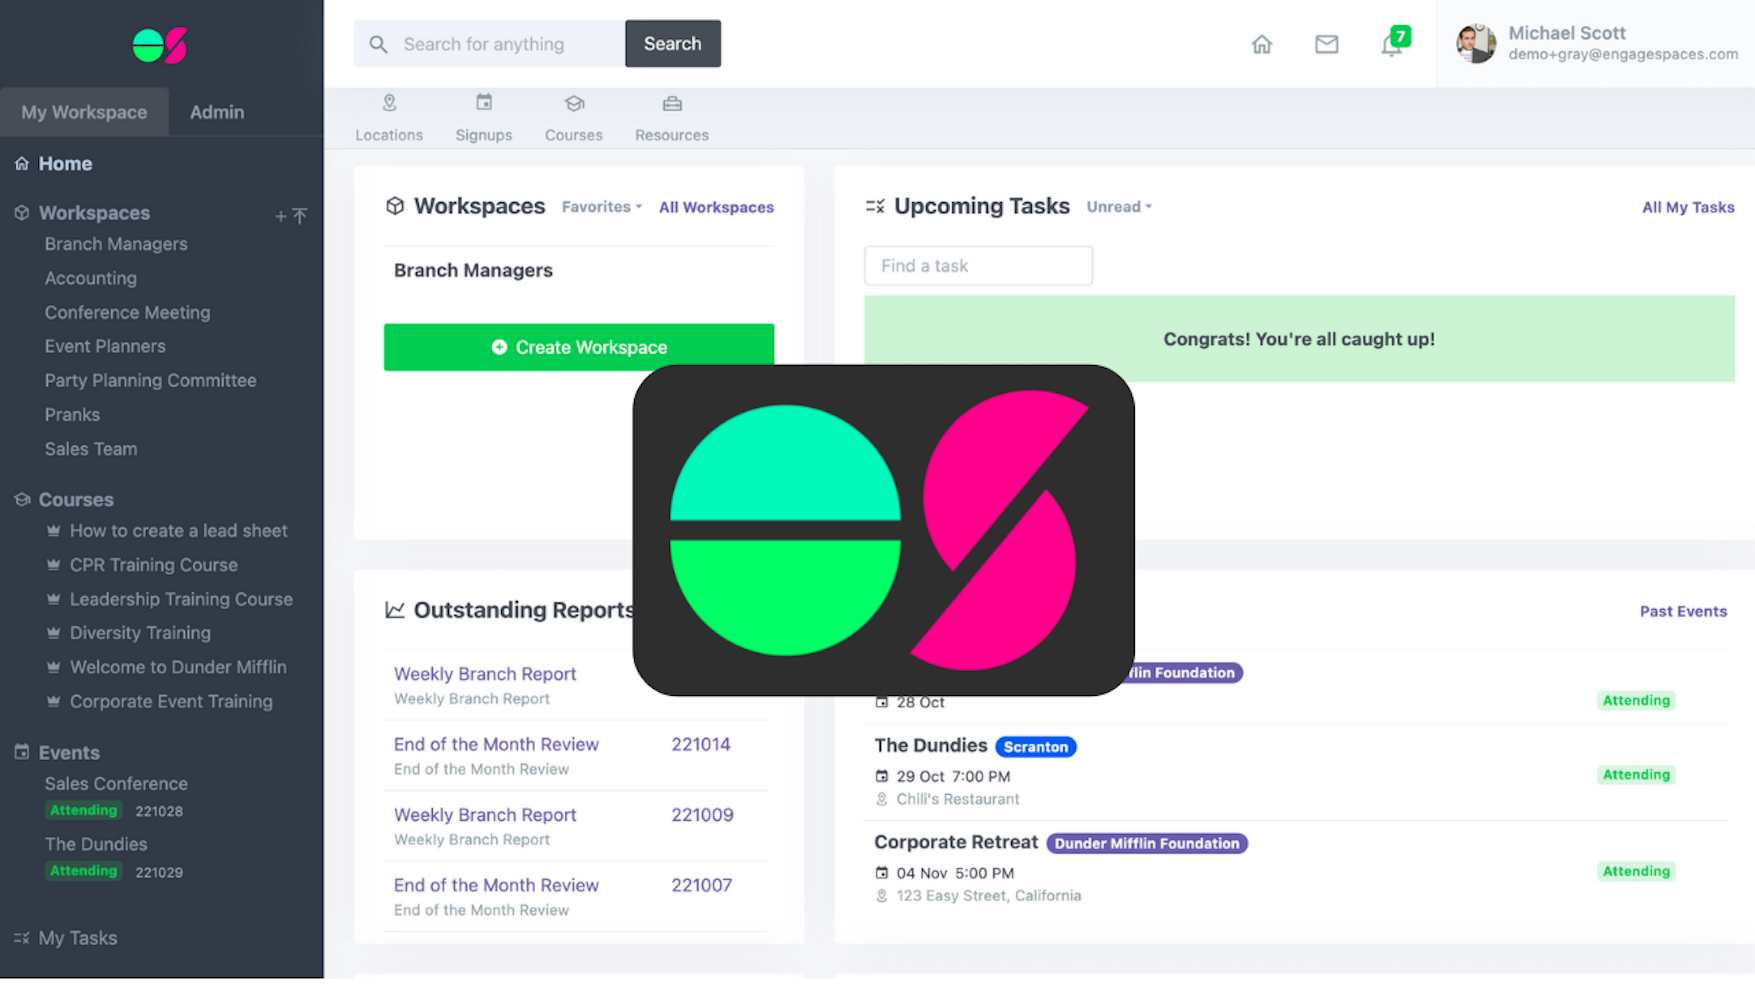Pin workspaces using the pin icon
This screenshot has width=1755, height=987.
click(302, 215)
